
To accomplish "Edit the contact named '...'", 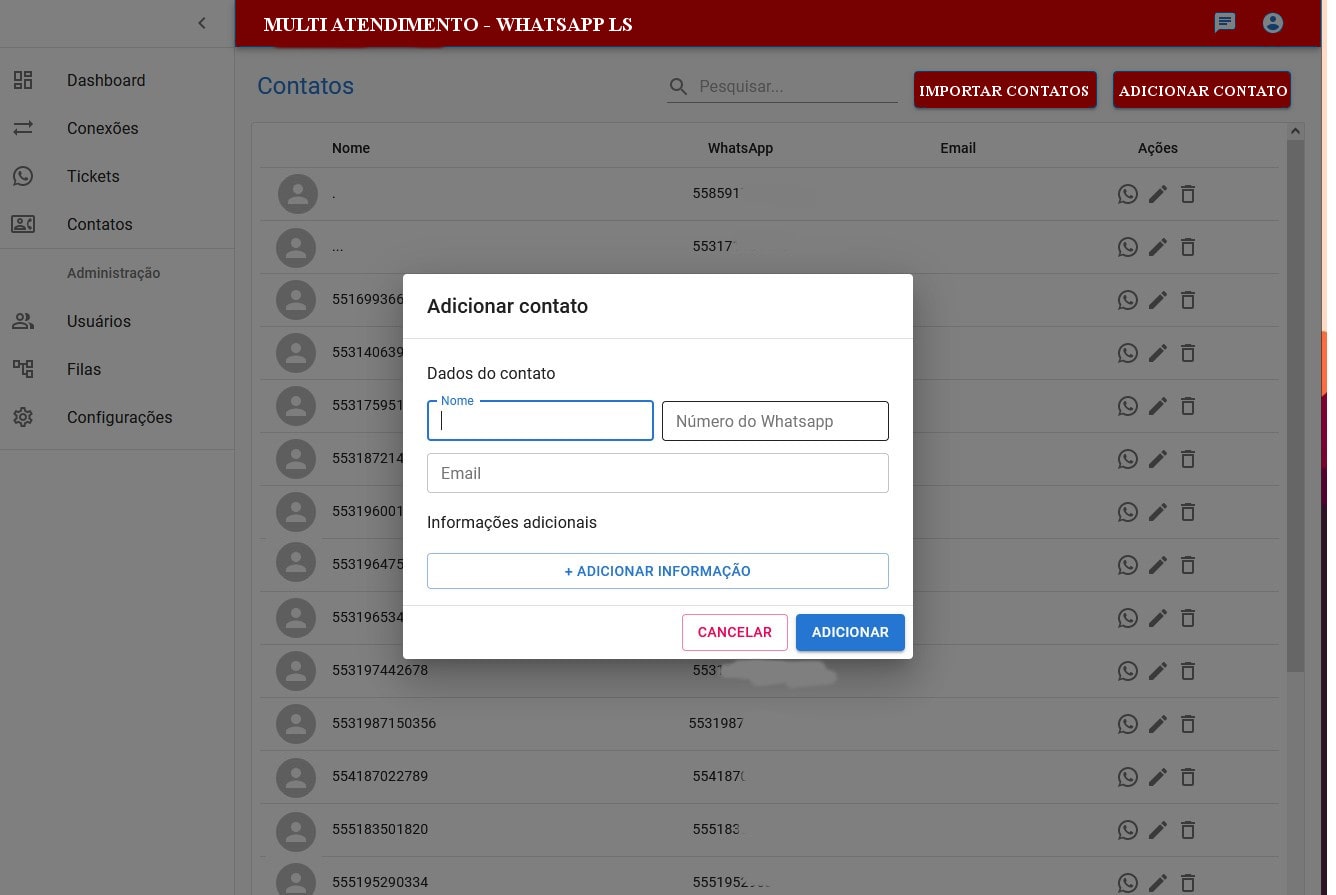I will tap(1158, 247).
